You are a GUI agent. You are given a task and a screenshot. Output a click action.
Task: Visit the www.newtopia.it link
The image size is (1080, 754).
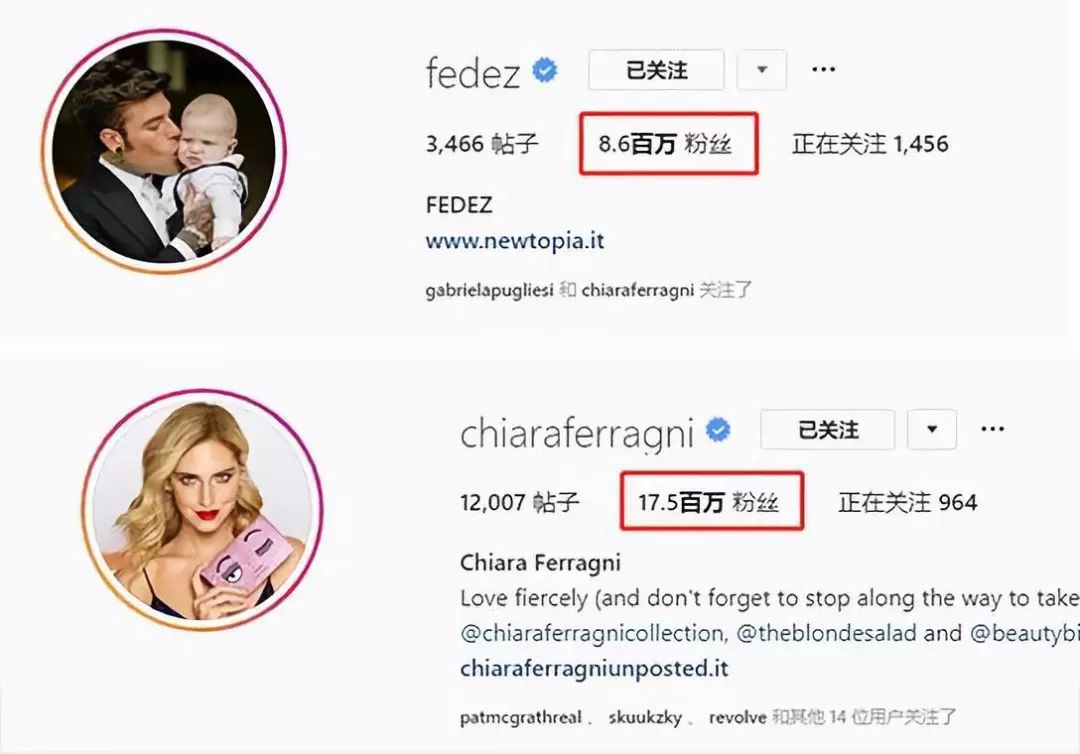pos(515,241)
